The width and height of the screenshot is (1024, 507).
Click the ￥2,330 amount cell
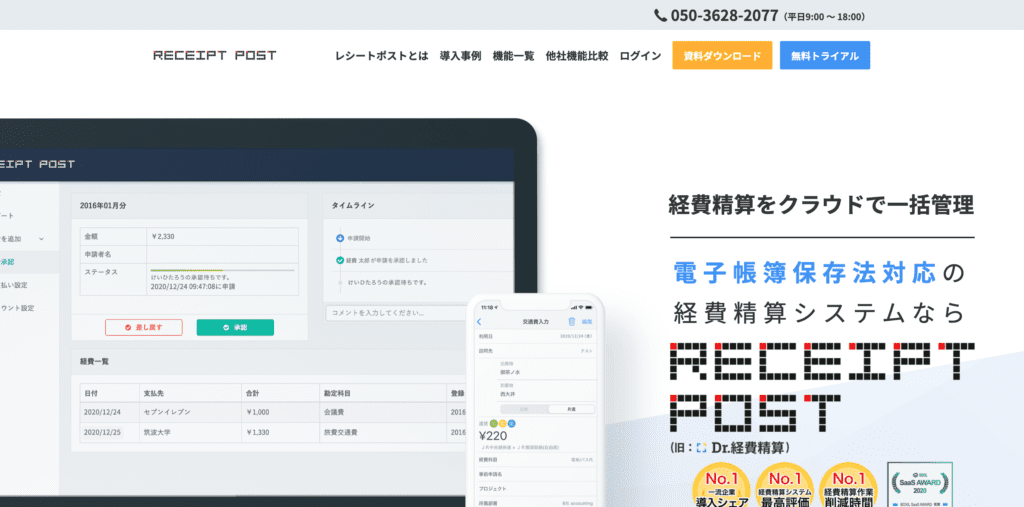click(222, 236)
